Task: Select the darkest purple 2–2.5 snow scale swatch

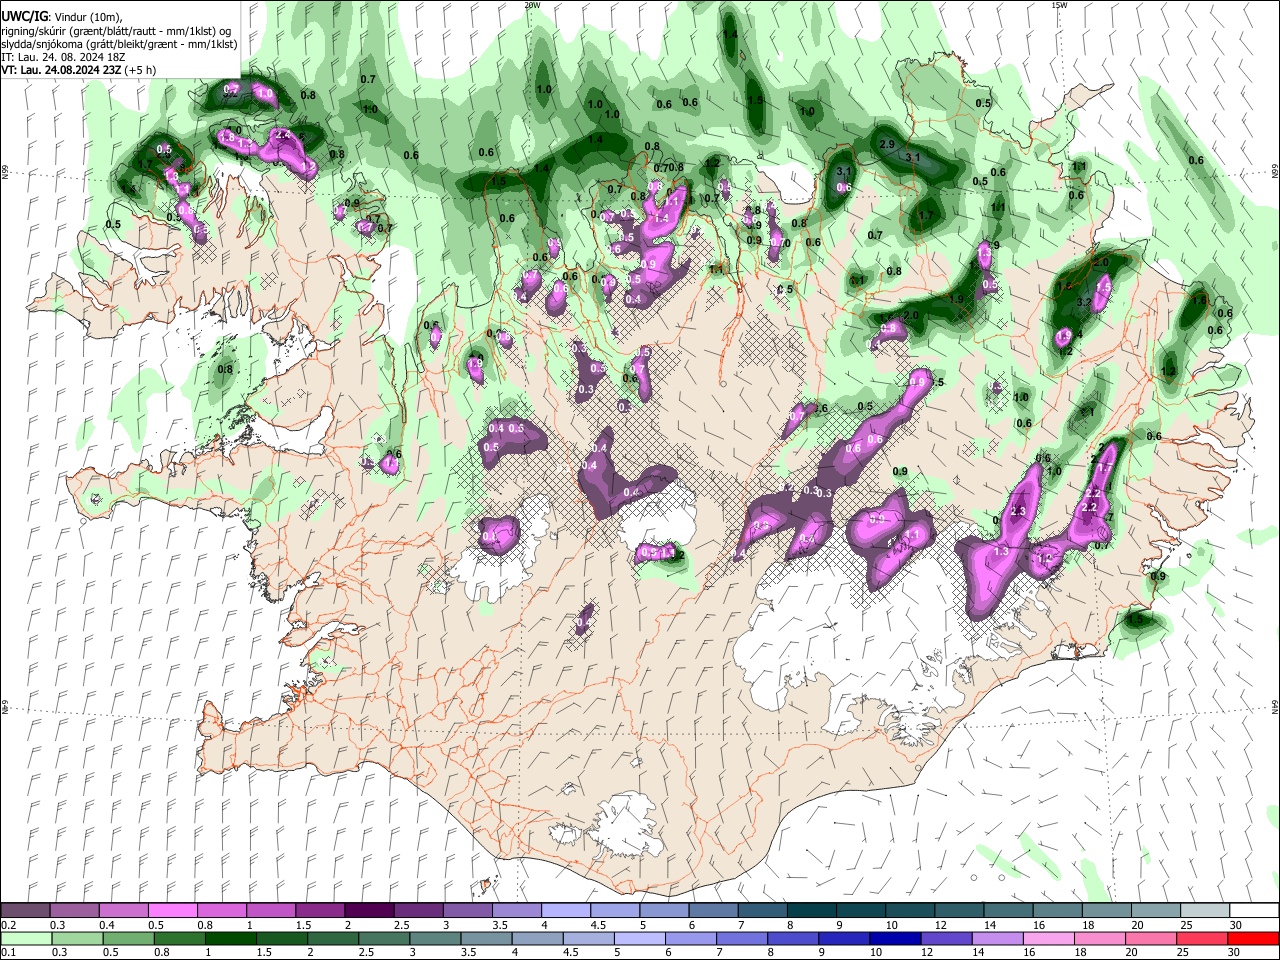Action: click(x=368, y=911)
